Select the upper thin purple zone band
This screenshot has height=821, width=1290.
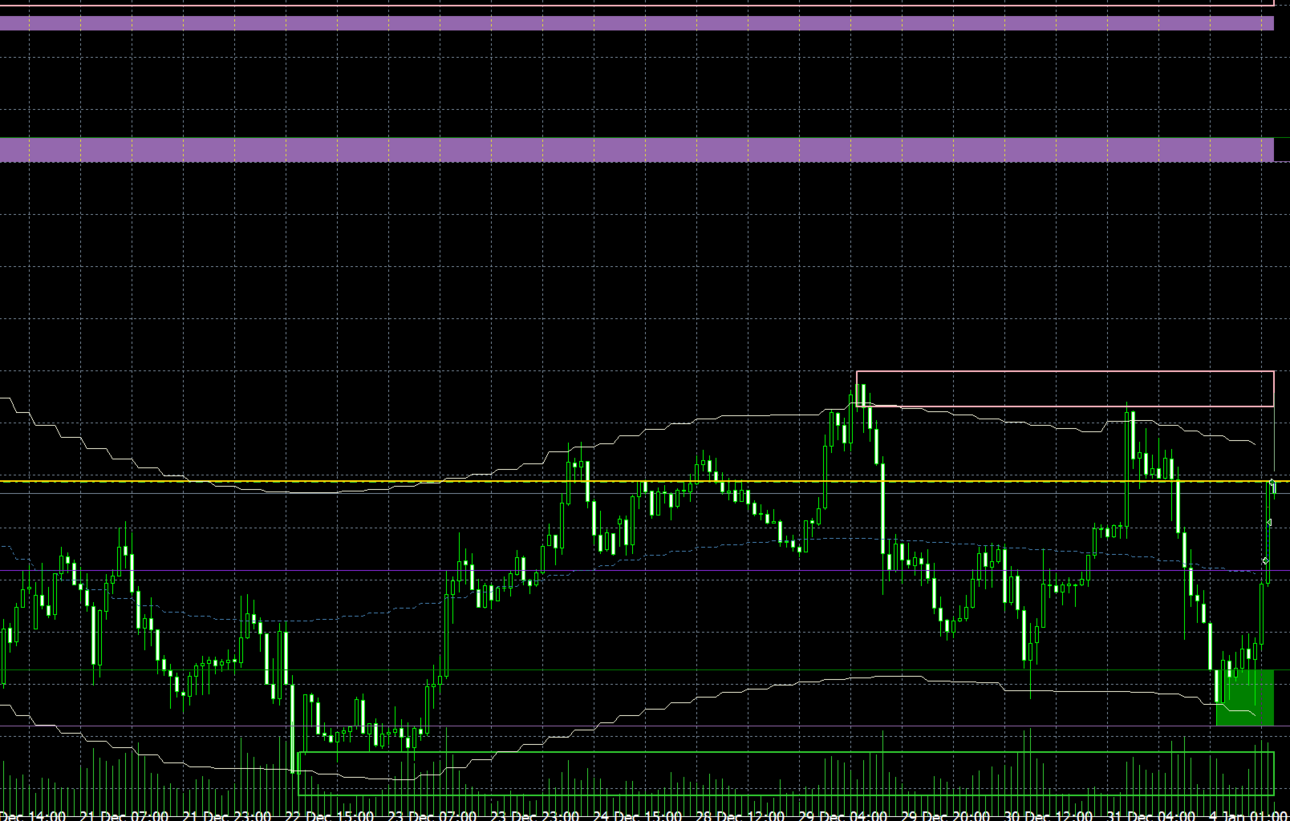(637, 23)
